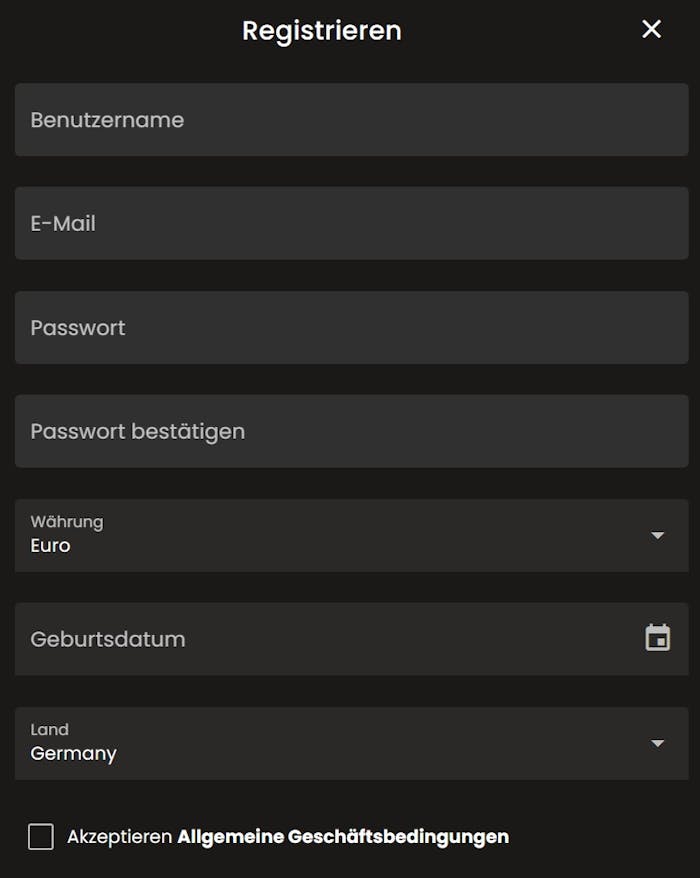Click the chevron beside the Land field
Screen dimensions: 700x878
pos(657,743)
